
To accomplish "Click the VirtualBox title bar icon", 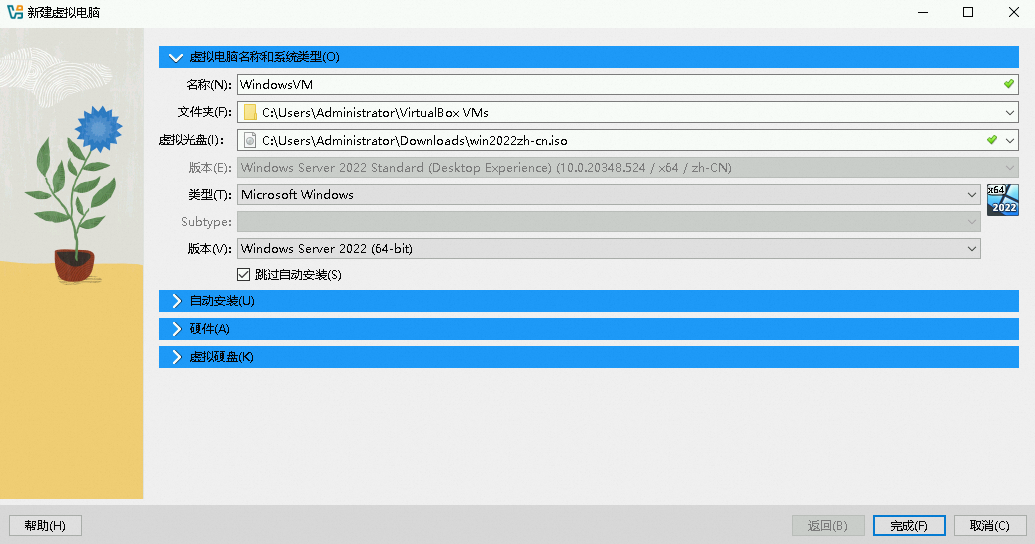I will pyautogui.click(x=15, y=12).
